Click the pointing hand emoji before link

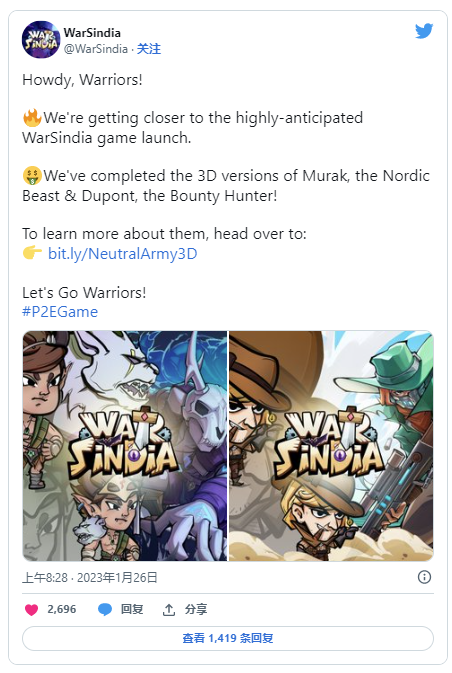click(32, 253)
